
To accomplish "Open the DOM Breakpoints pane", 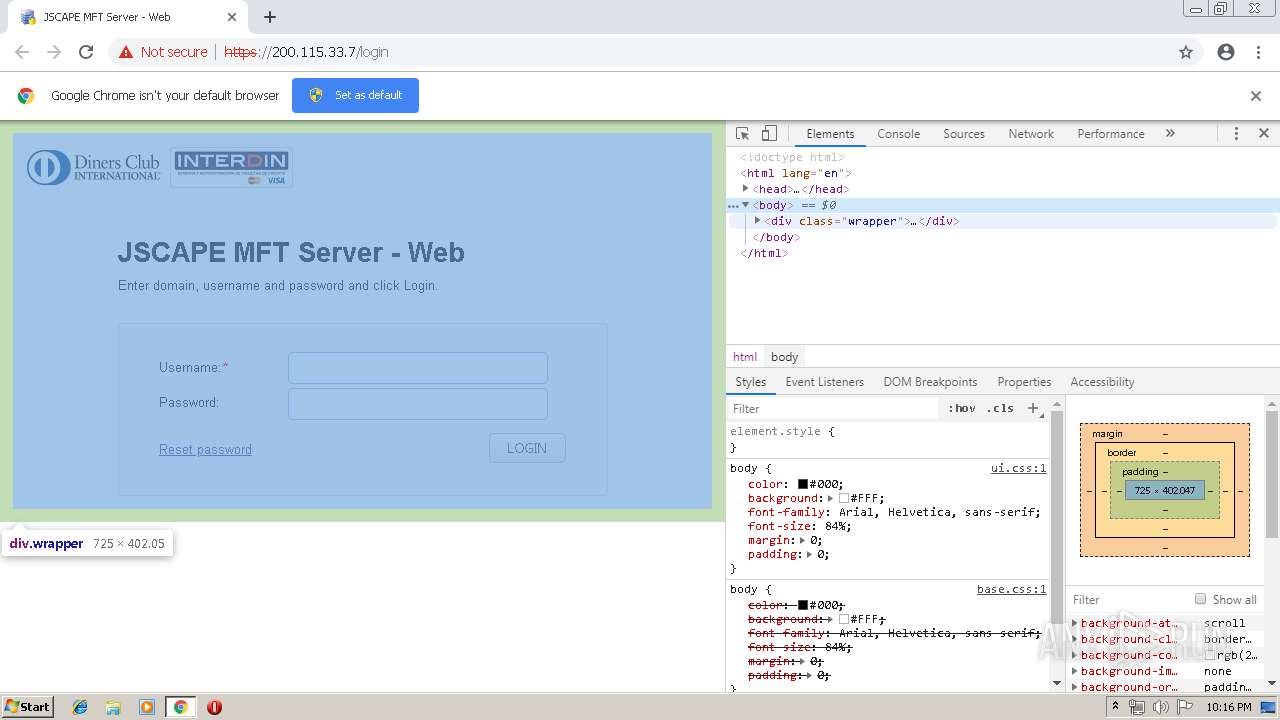I will 930,382.
